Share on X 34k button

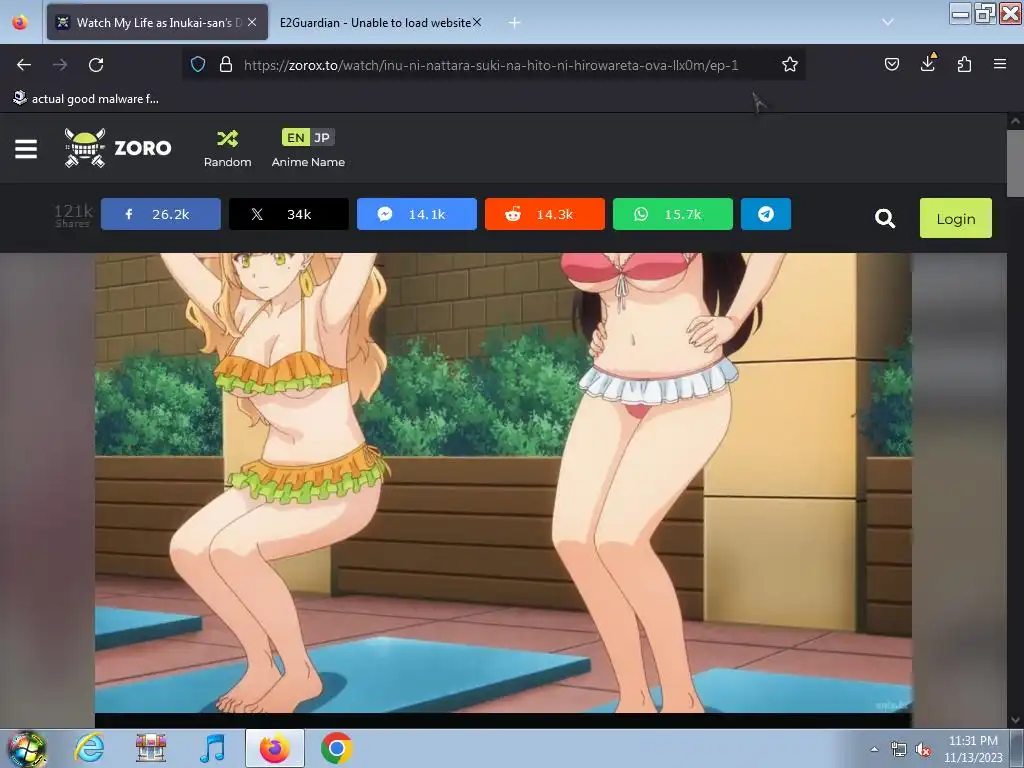(x=289, y=214)
